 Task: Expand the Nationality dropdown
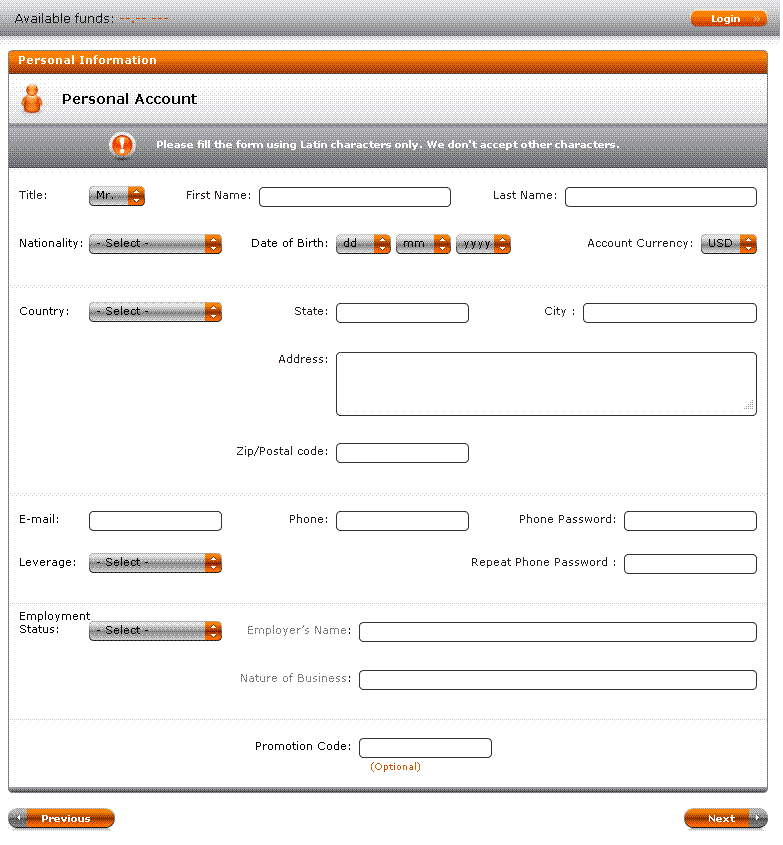[x=155, y=244]
